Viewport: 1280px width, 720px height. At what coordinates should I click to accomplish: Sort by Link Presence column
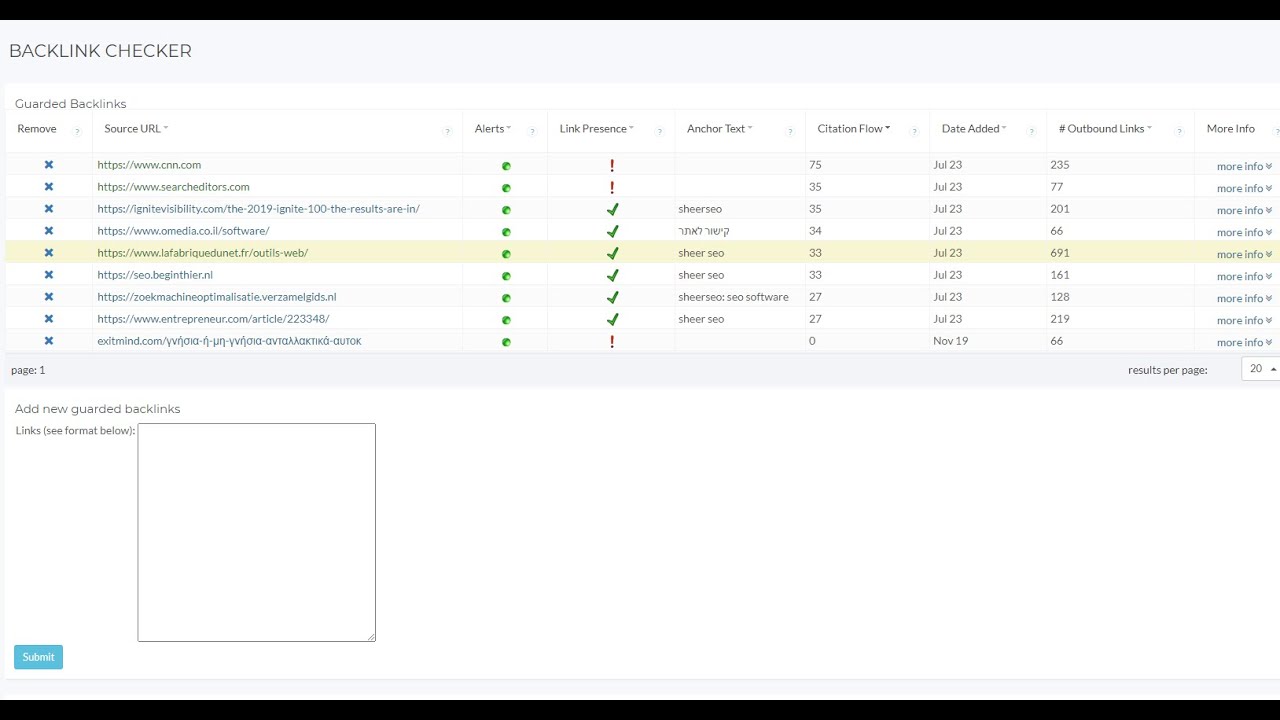click(x=597, y=129)
